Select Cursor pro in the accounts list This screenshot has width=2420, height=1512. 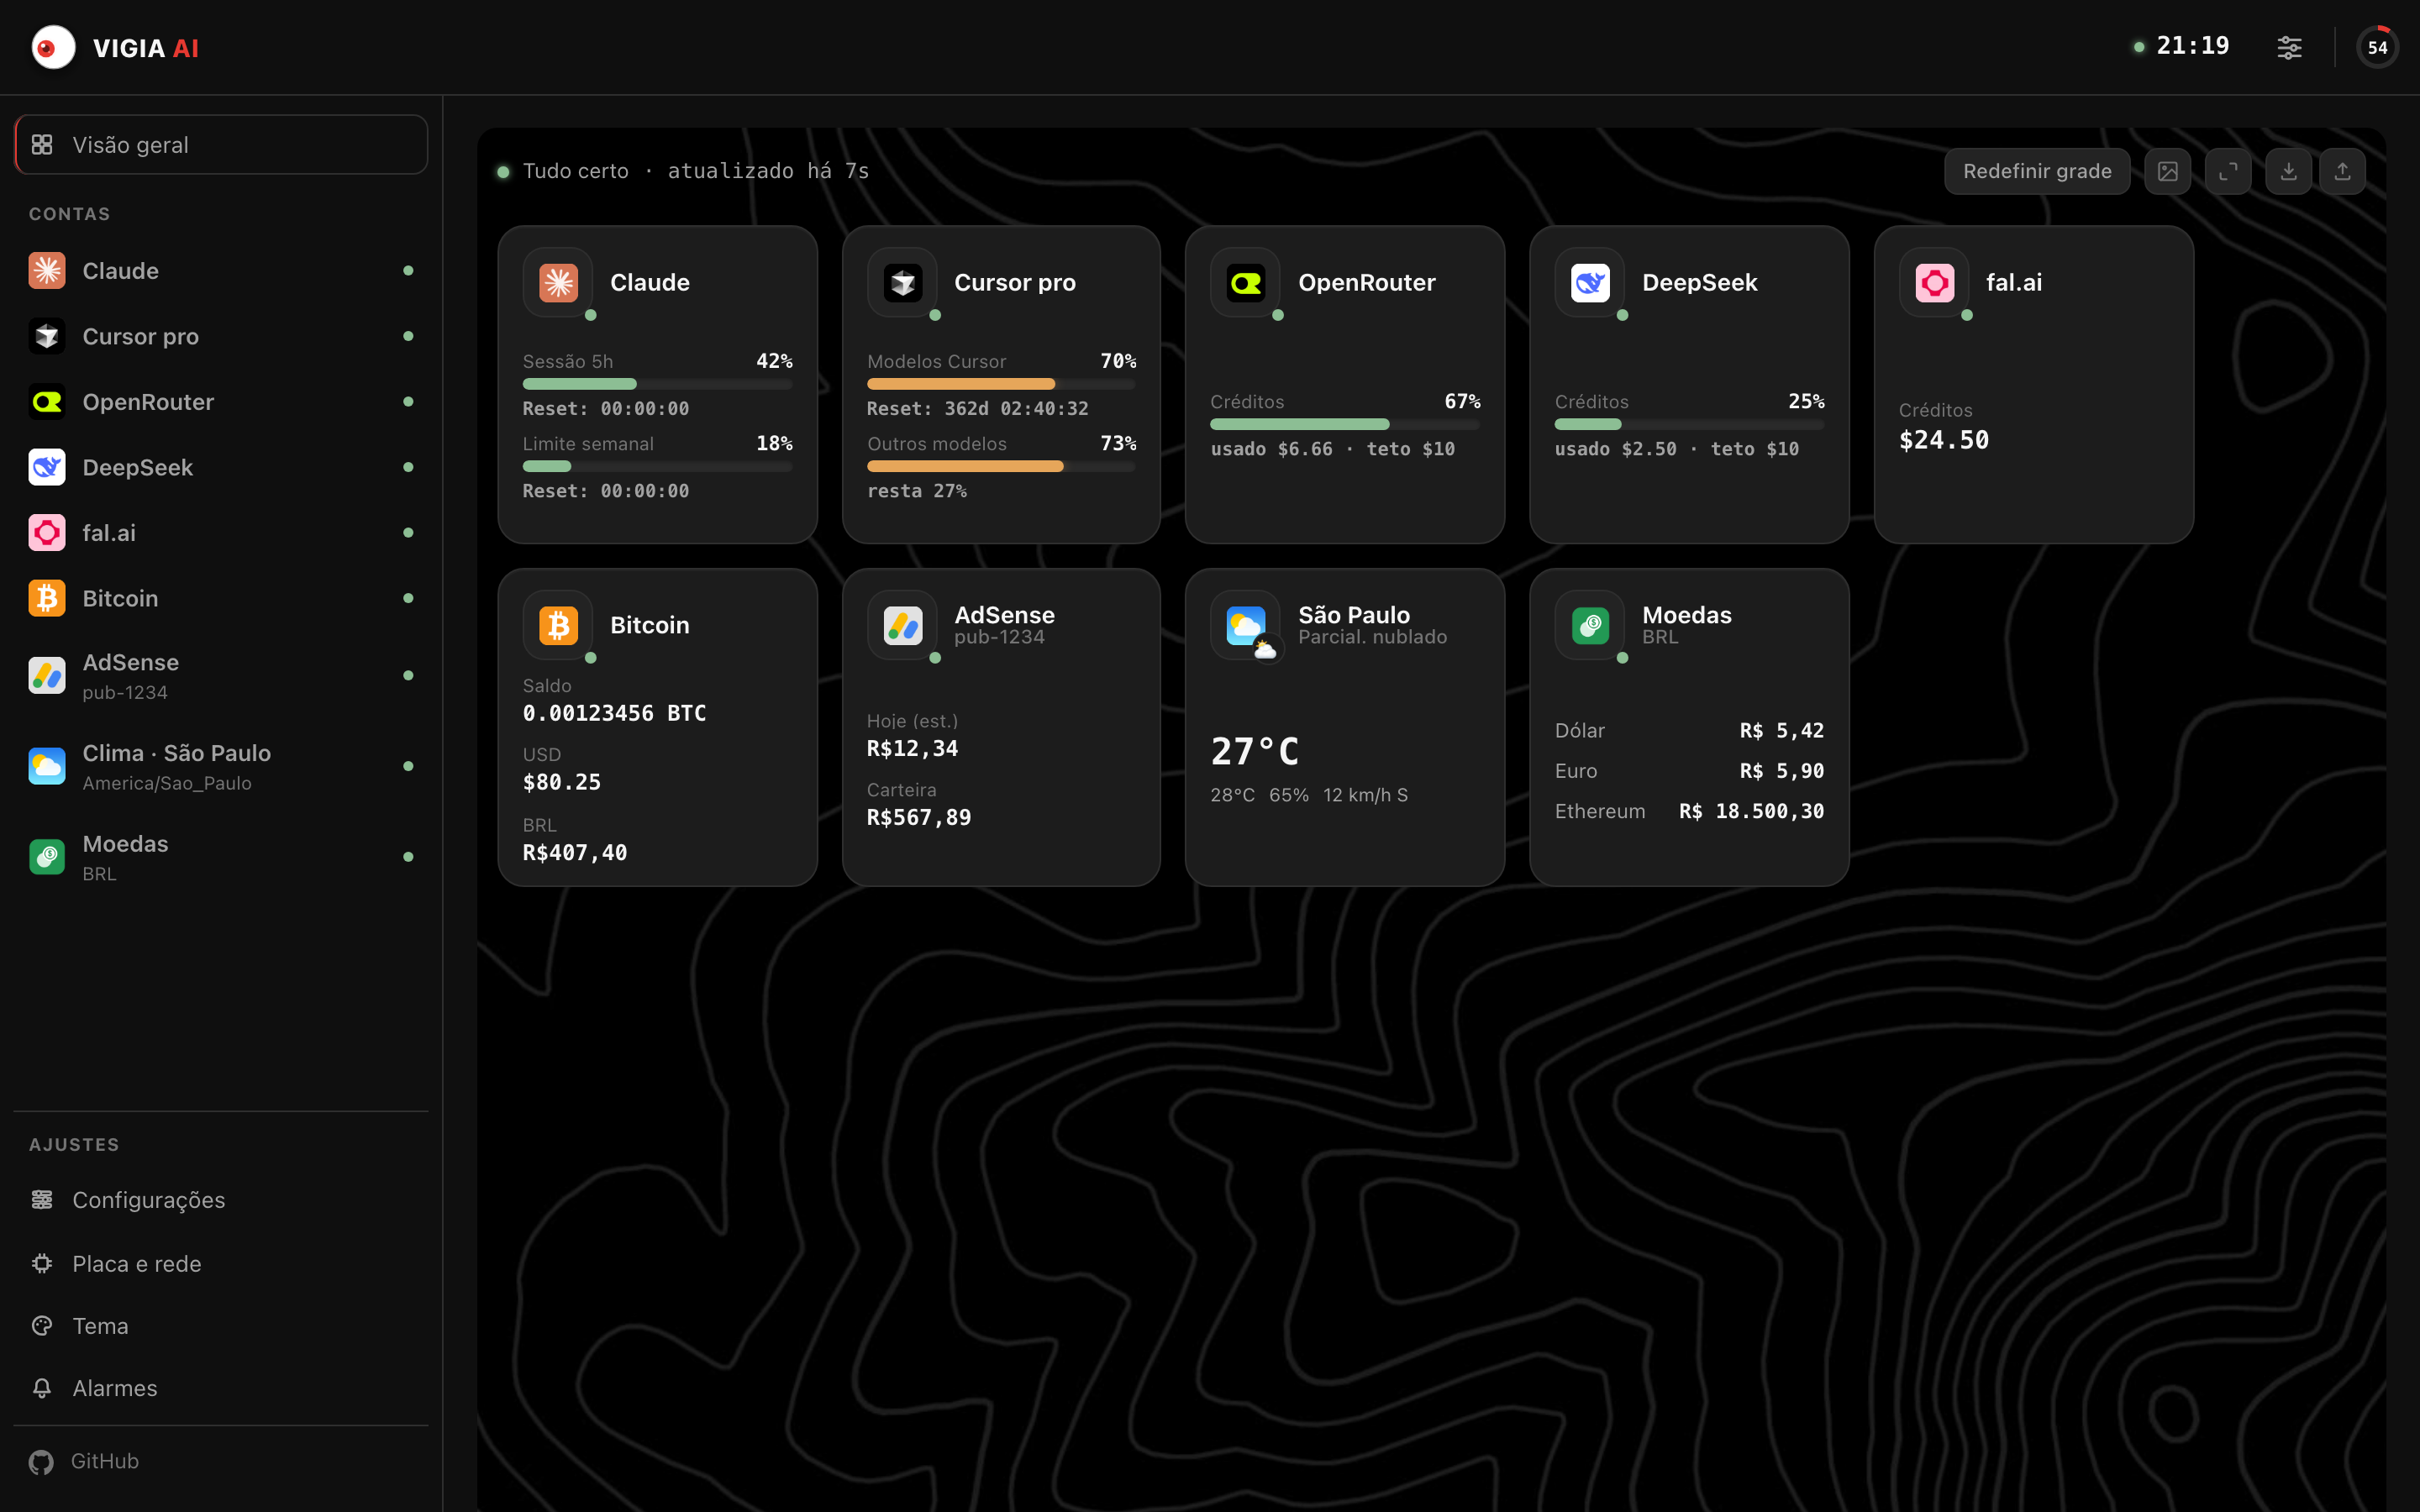coord(221,336)
